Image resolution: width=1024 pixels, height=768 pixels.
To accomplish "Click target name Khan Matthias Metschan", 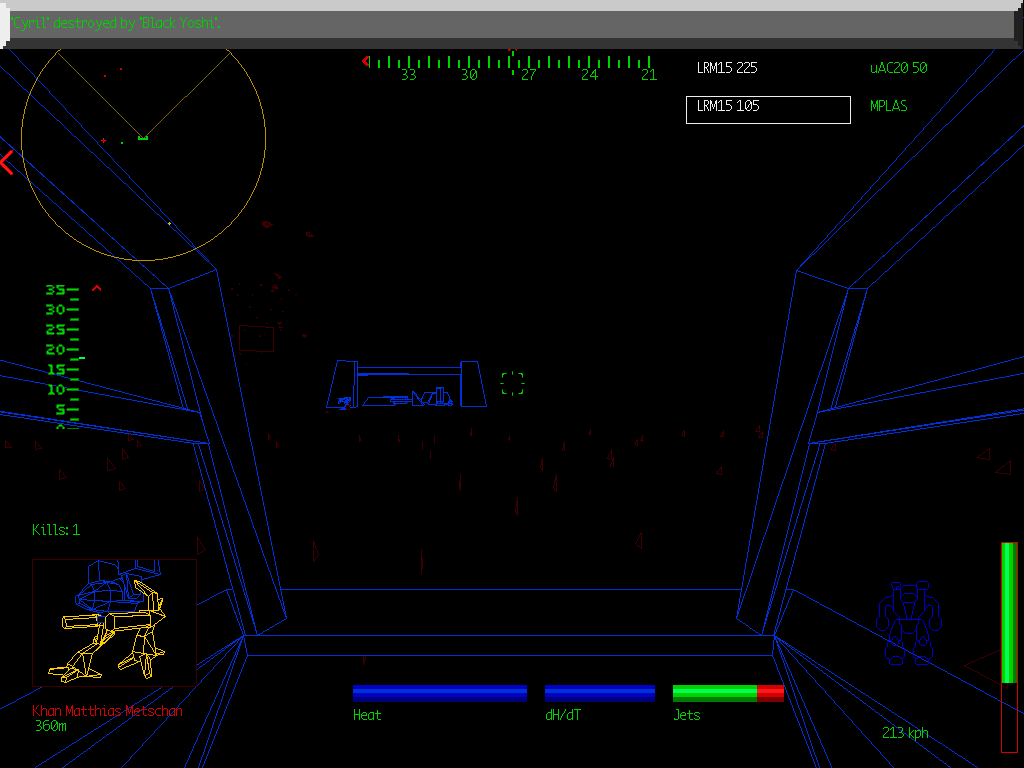I will click(105, 711).
